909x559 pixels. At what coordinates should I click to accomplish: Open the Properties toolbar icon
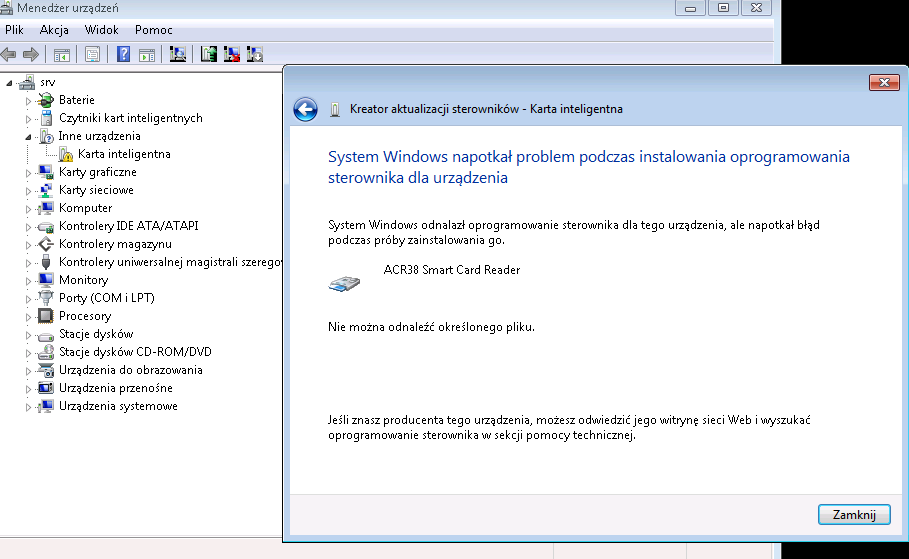[92, 55]
